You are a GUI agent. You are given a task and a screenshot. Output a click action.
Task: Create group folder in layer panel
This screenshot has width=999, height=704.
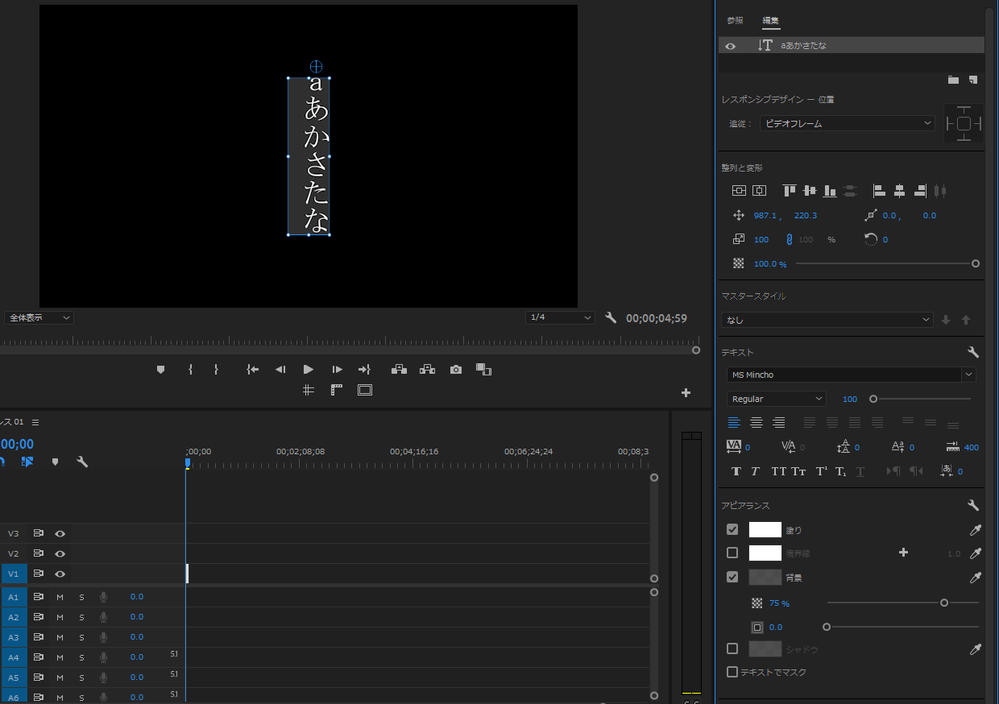pos(953,80)
